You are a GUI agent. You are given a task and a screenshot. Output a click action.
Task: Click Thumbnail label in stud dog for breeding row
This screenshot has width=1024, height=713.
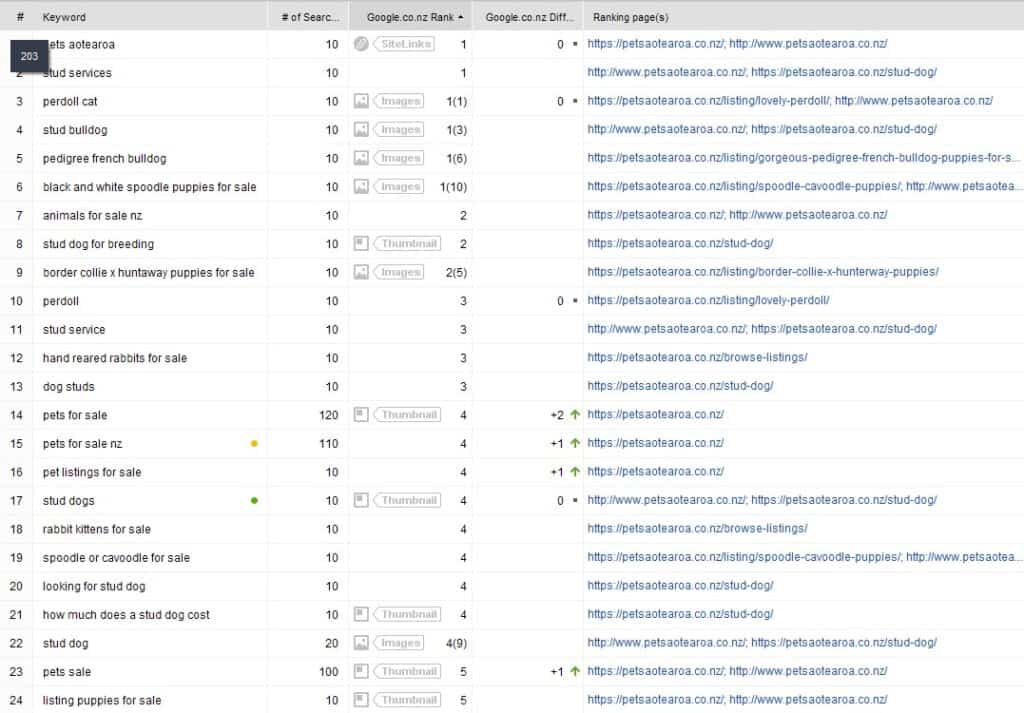coord(408,244)
